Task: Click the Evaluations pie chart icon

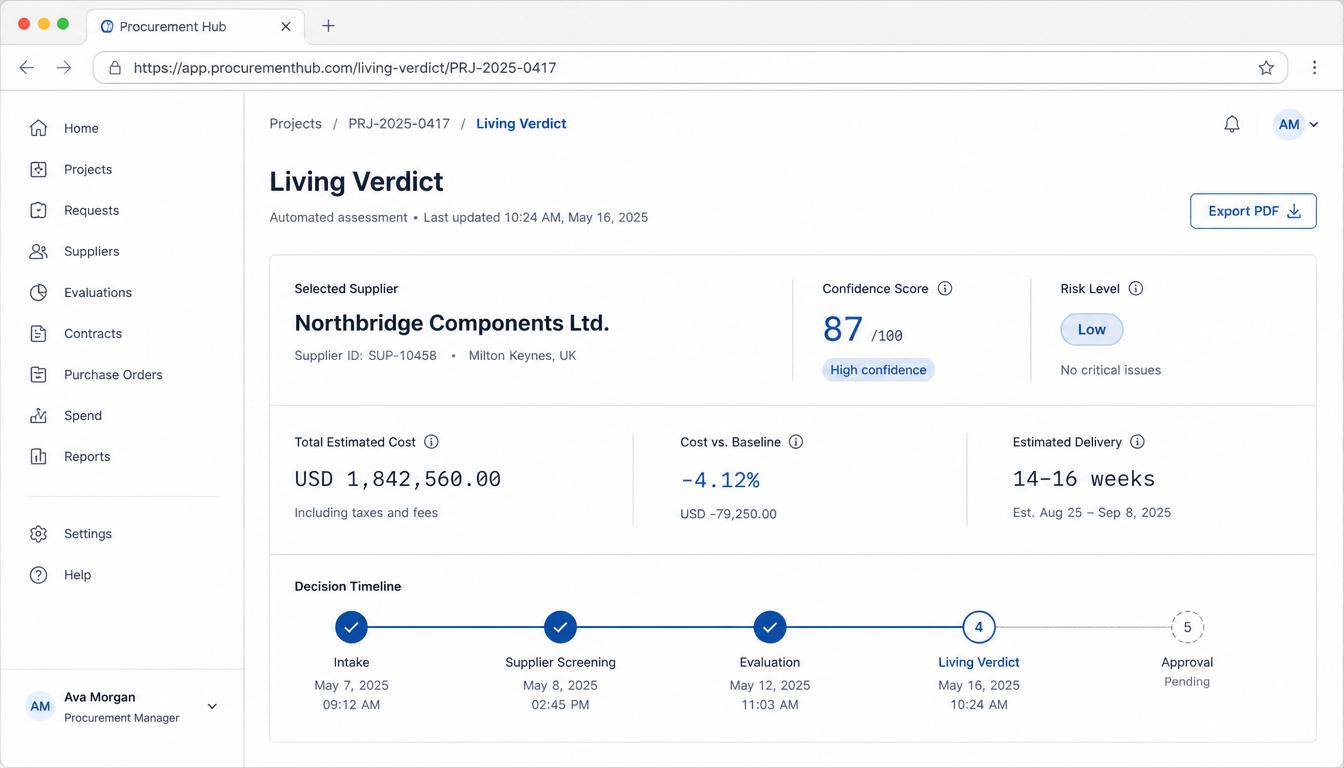Action: tap(38, 292)
